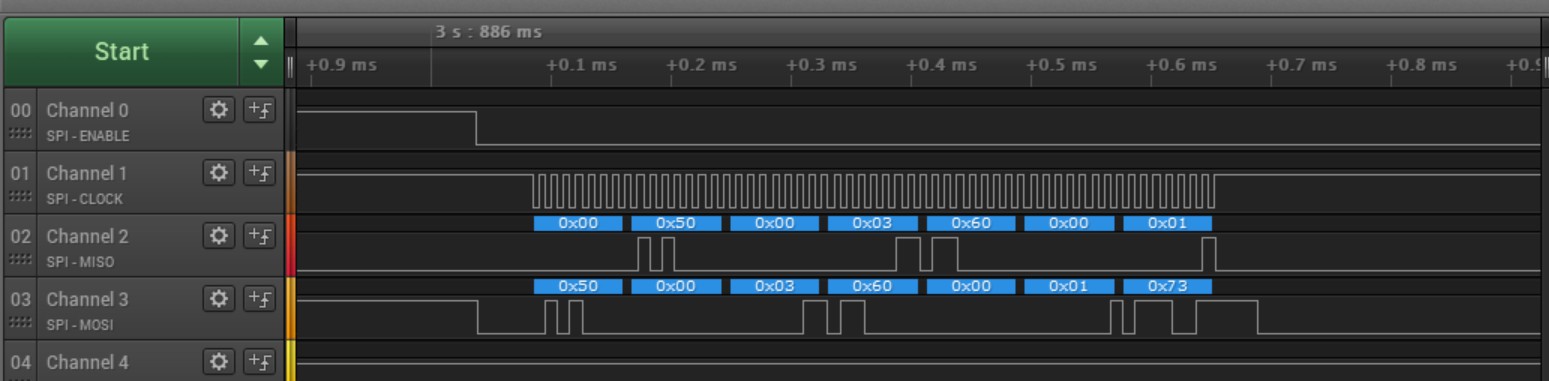Set trigger edge icon for Channel 3
The width and height of the screenshot is (1549, 381).
pyautogui.click(x=260, y=299)
